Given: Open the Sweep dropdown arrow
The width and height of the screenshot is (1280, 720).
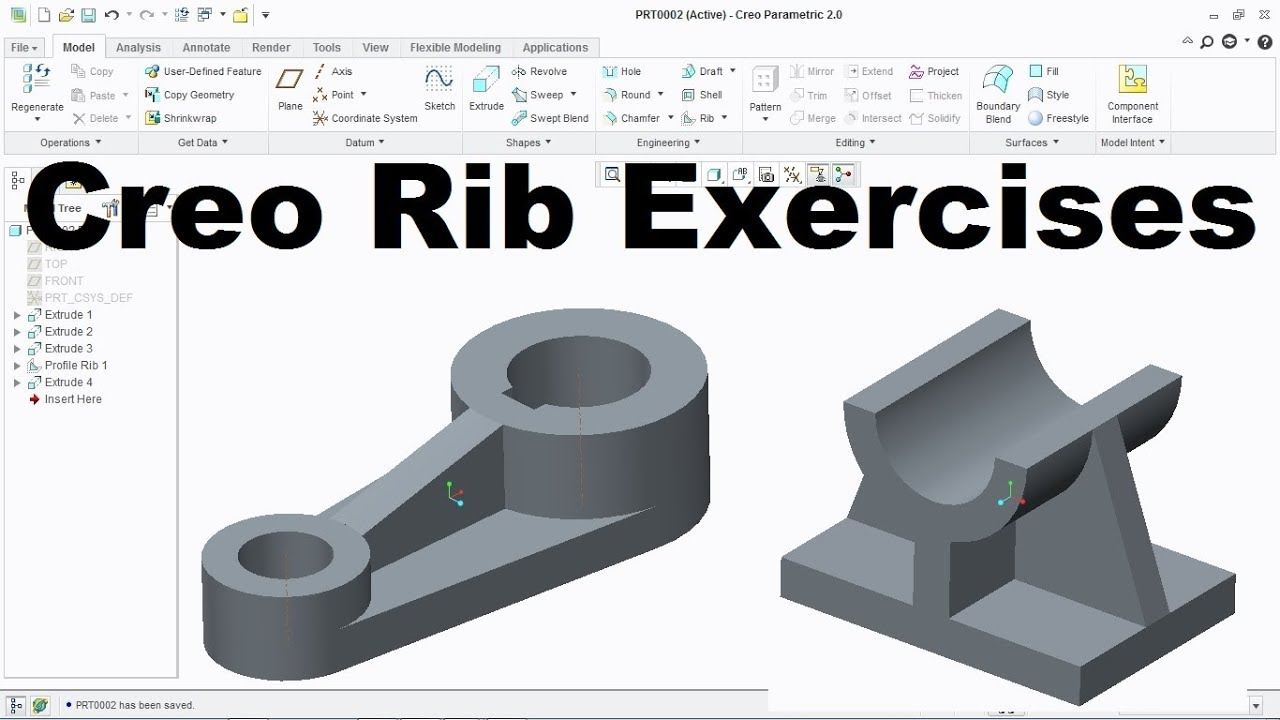Looking at the screenshot, I should click(x=573, y=95).
